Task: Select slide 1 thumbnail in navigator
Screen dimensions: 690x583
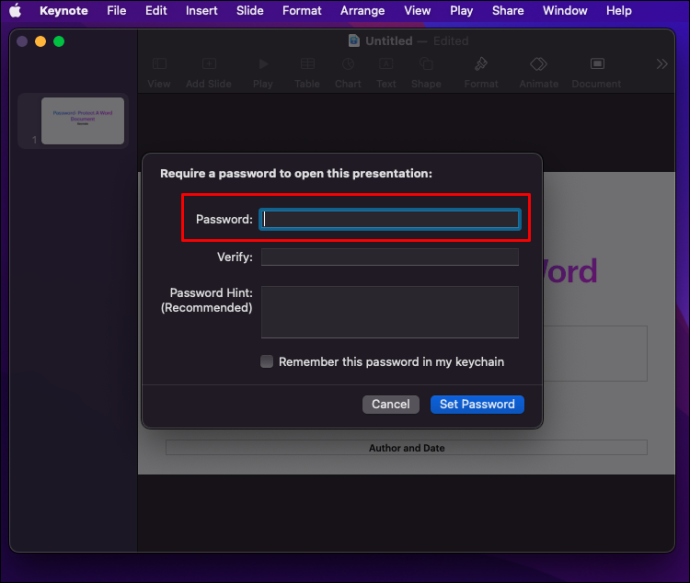Action: coord(82,121)
